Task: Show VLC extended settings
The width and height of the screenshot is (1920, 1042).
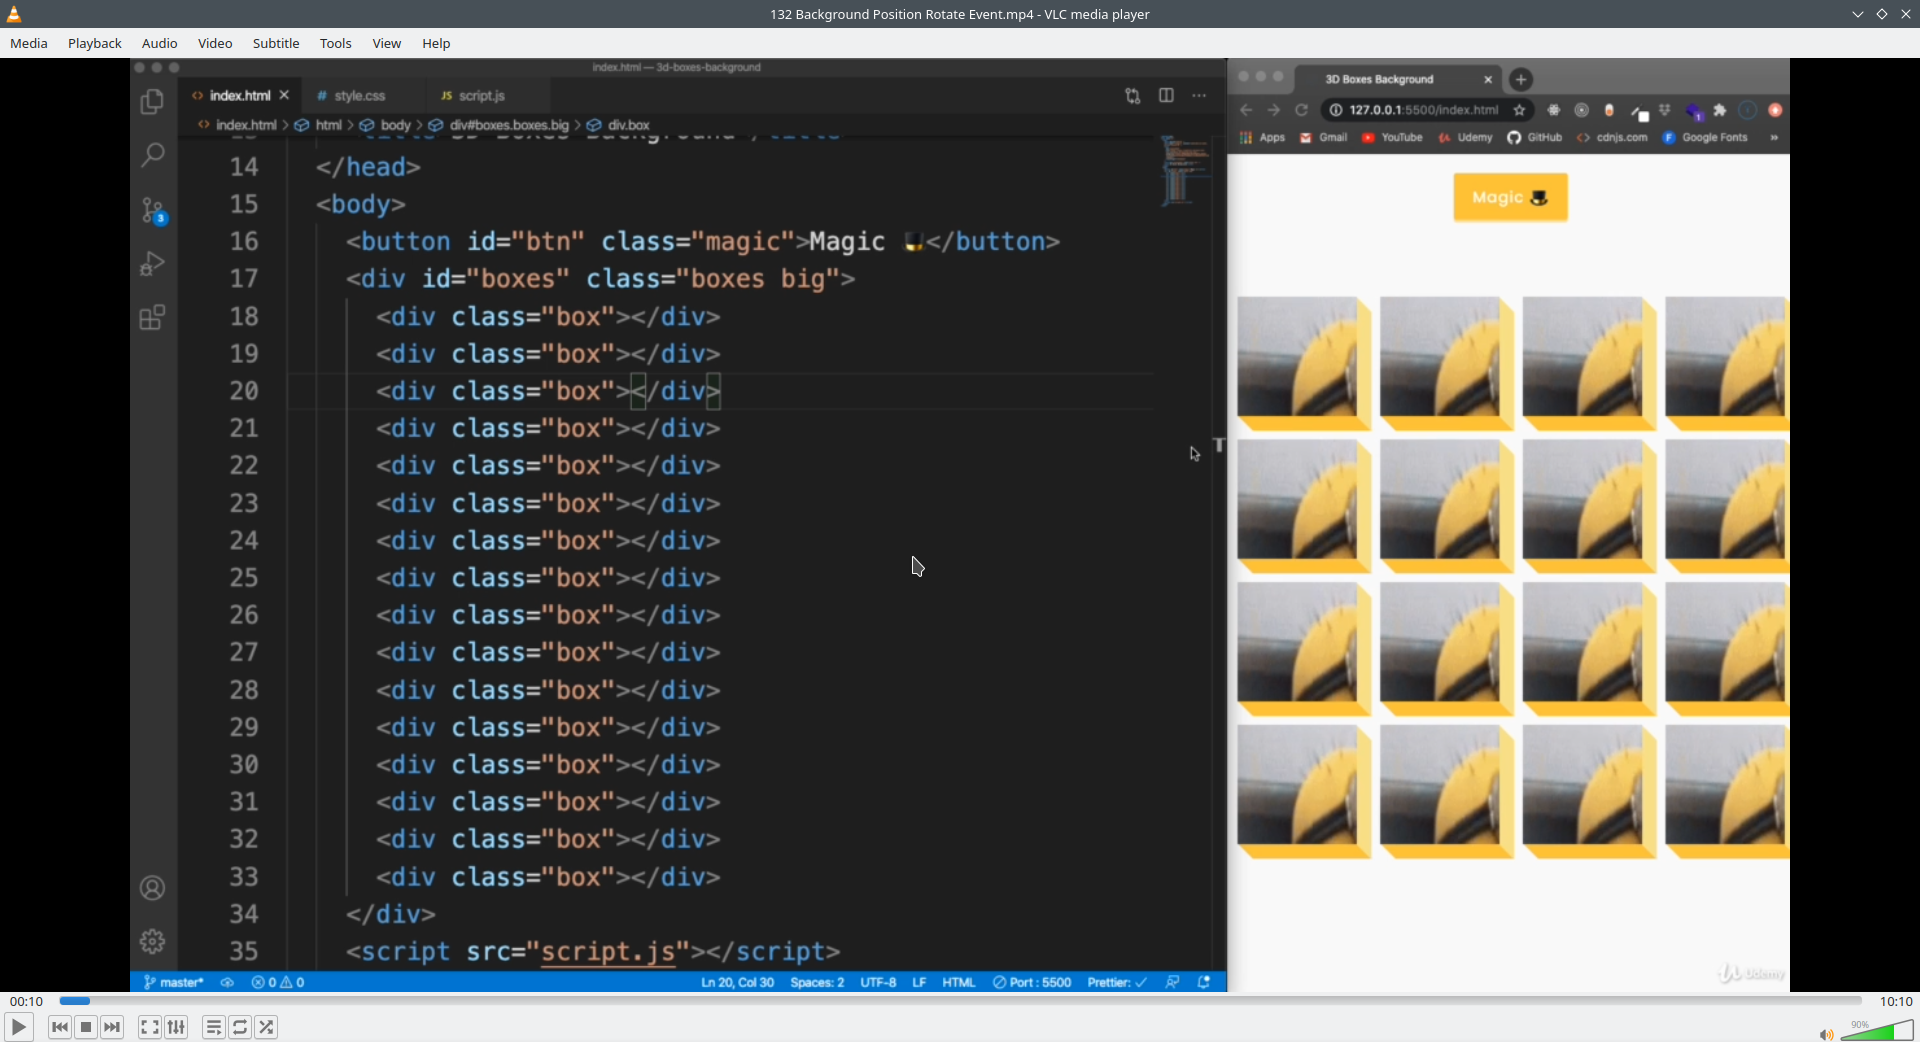Action: point(176,1027)
